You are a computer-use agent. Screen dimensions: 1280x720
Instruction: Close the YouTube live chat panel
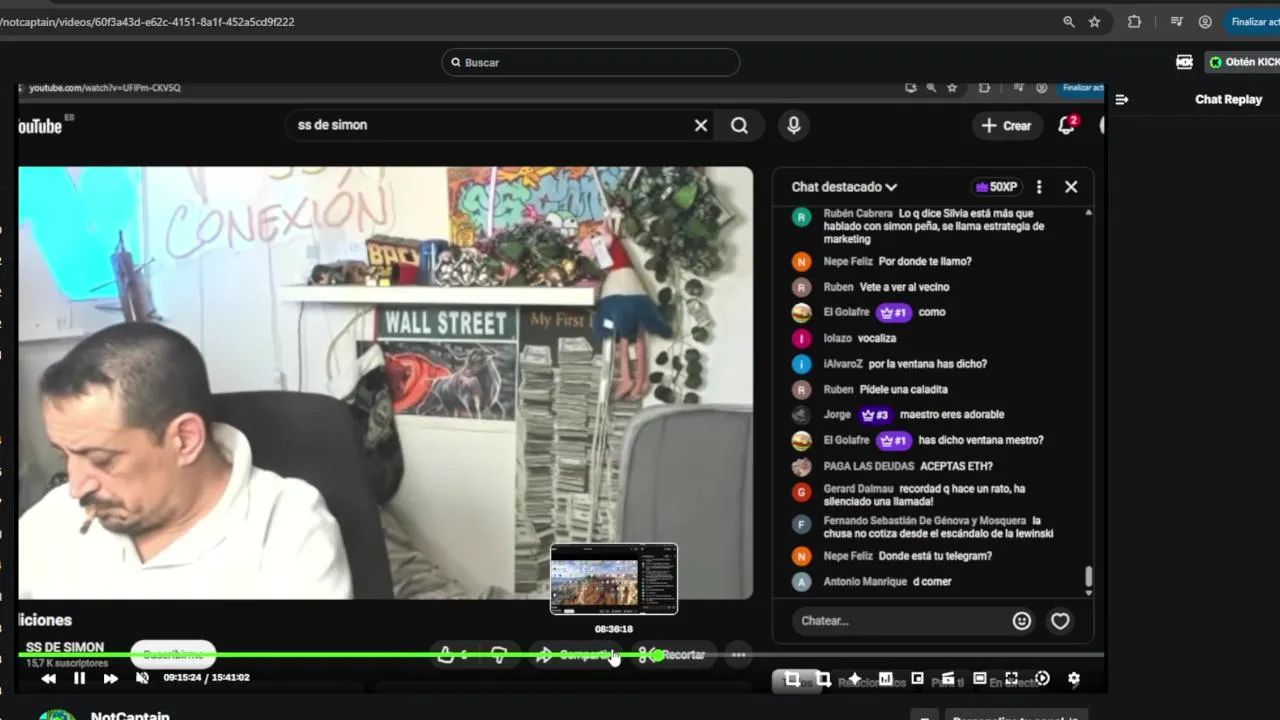click(x=1071, y=187)
